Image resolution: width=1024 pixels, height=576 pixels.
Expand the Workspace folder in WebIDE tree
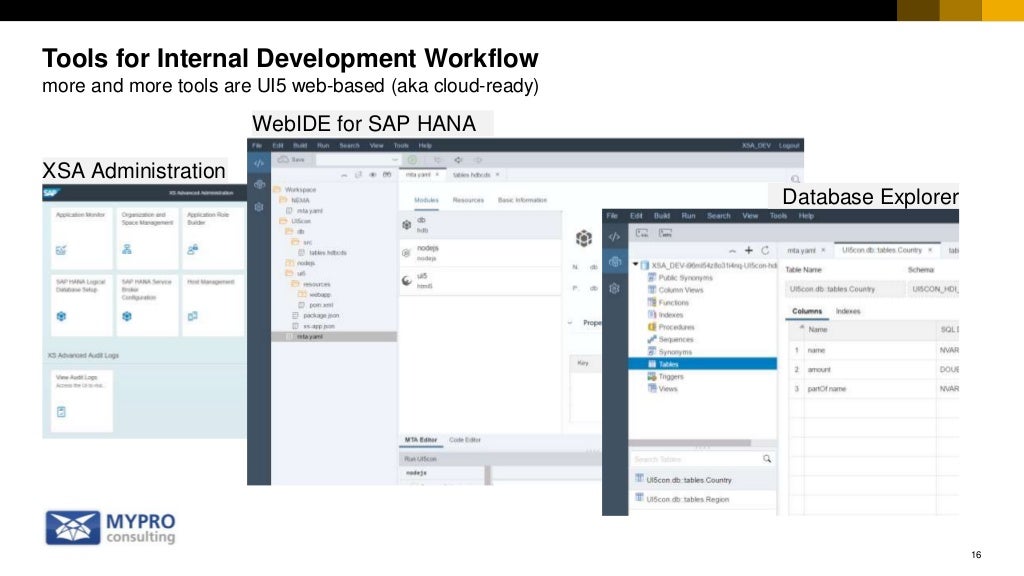(x=277, y=189)
